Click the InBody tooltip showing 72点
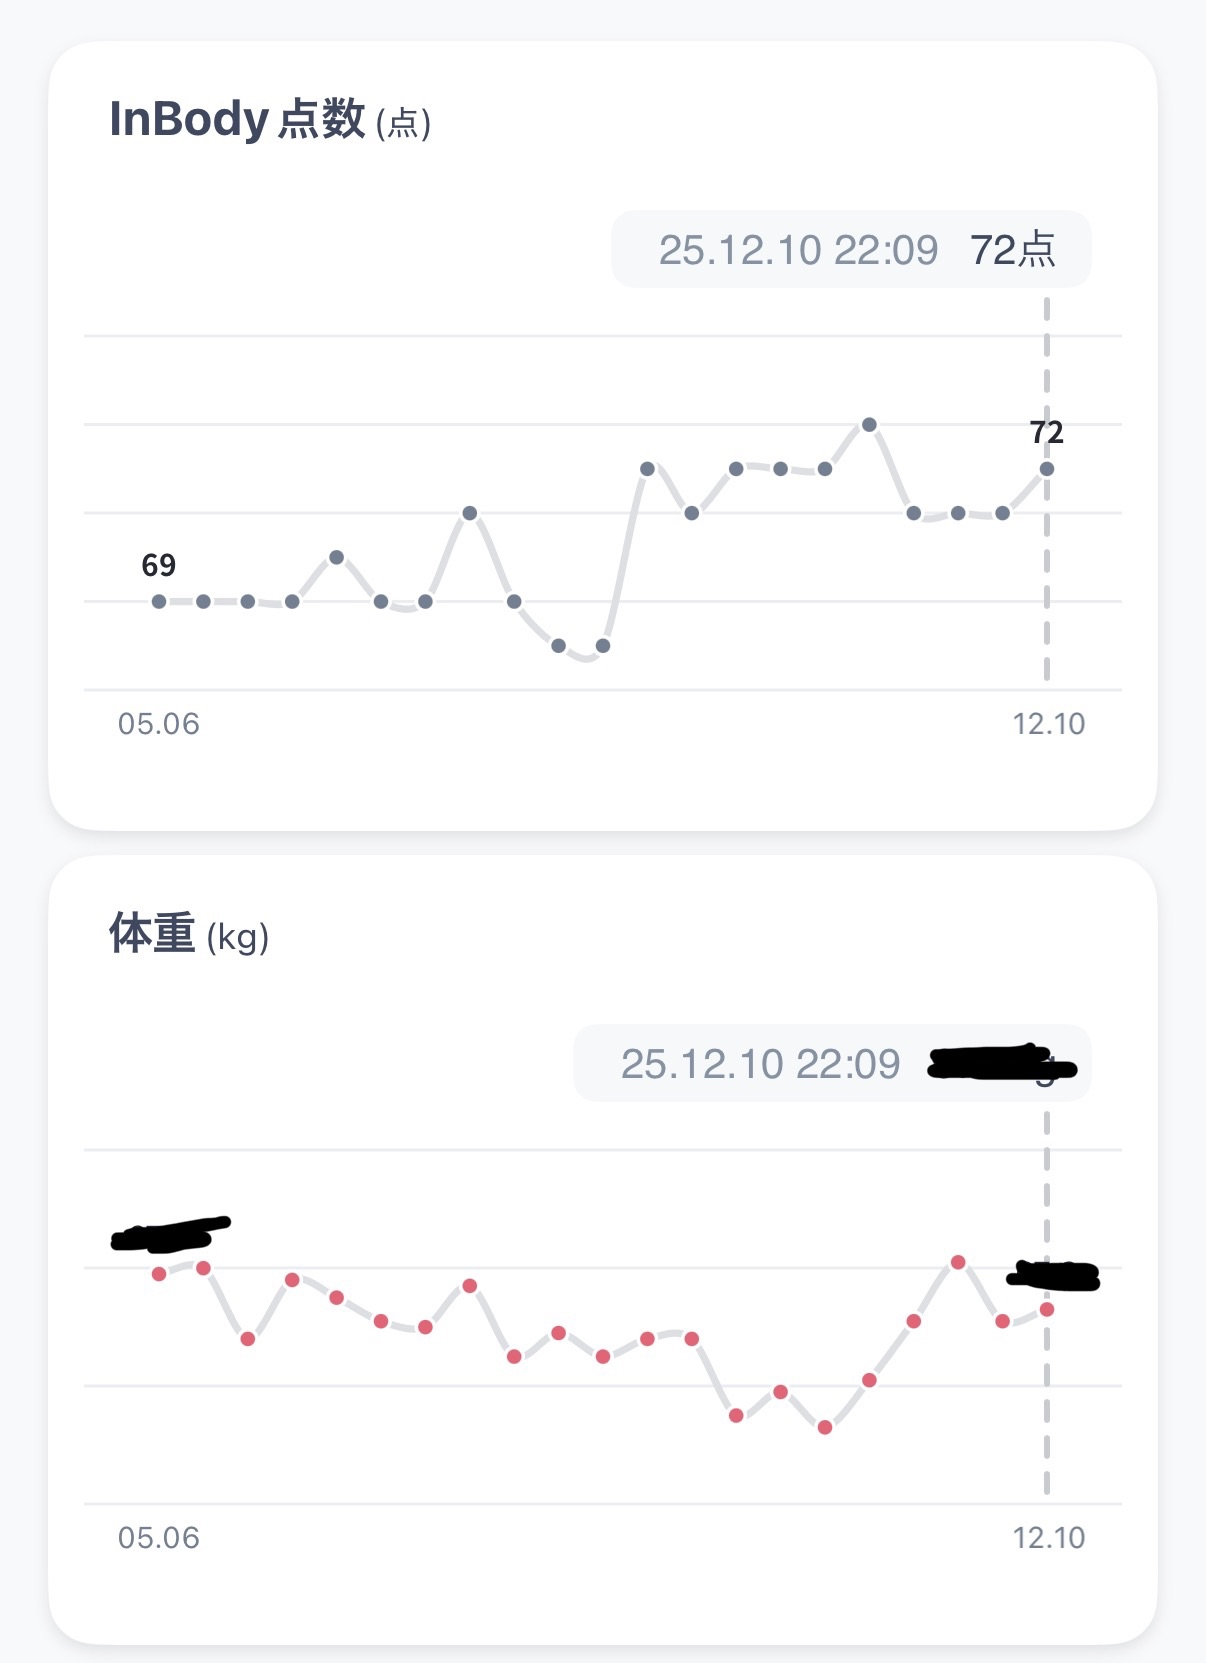1206x1663 pixels. coord(851,250)
